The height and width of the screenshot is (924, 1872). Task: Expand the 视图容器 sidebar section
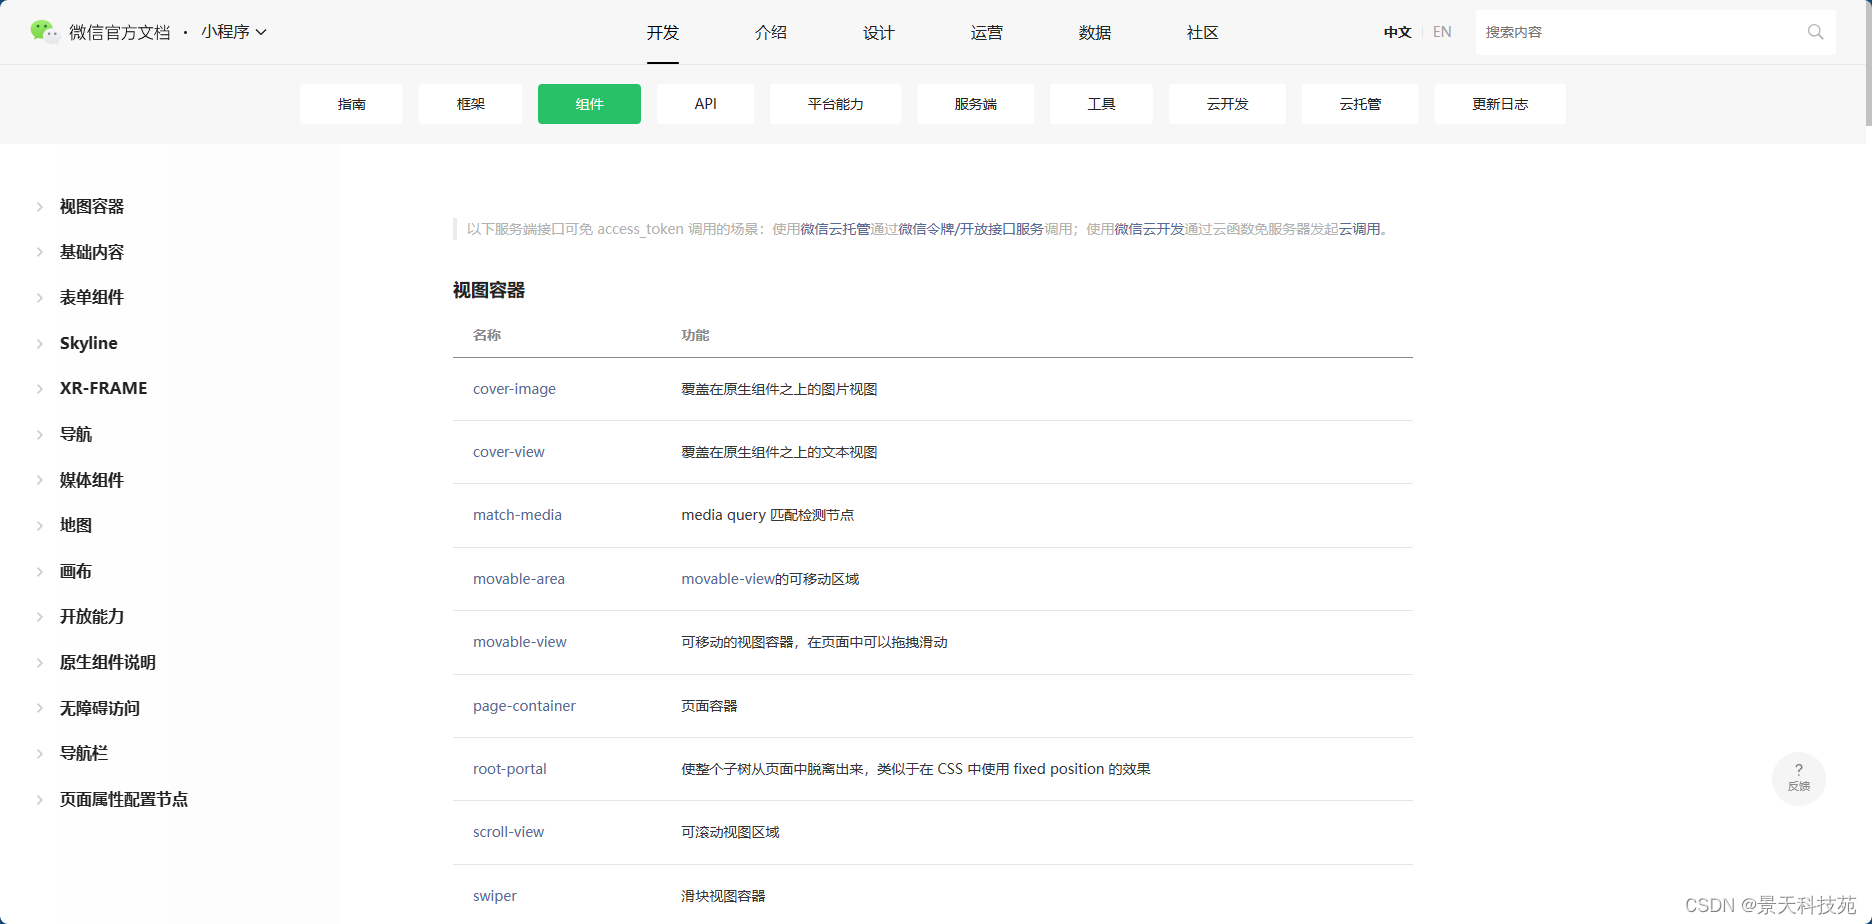point(91,206)
